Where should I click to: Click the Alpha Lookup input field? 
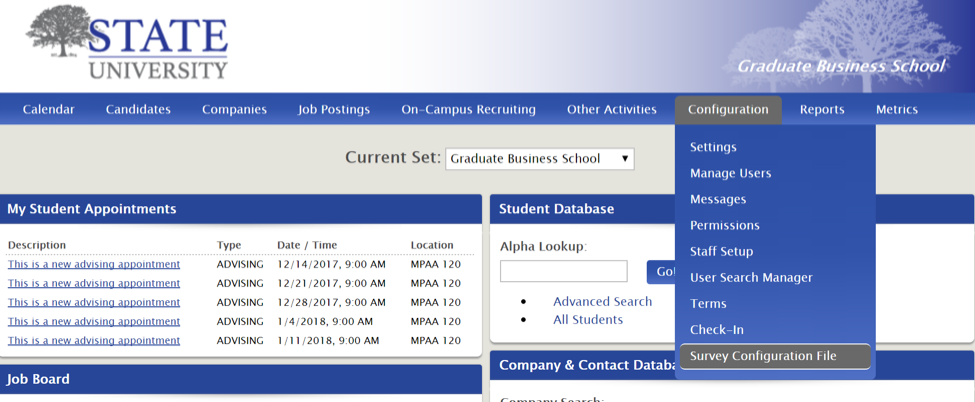[x=563, y=271]
